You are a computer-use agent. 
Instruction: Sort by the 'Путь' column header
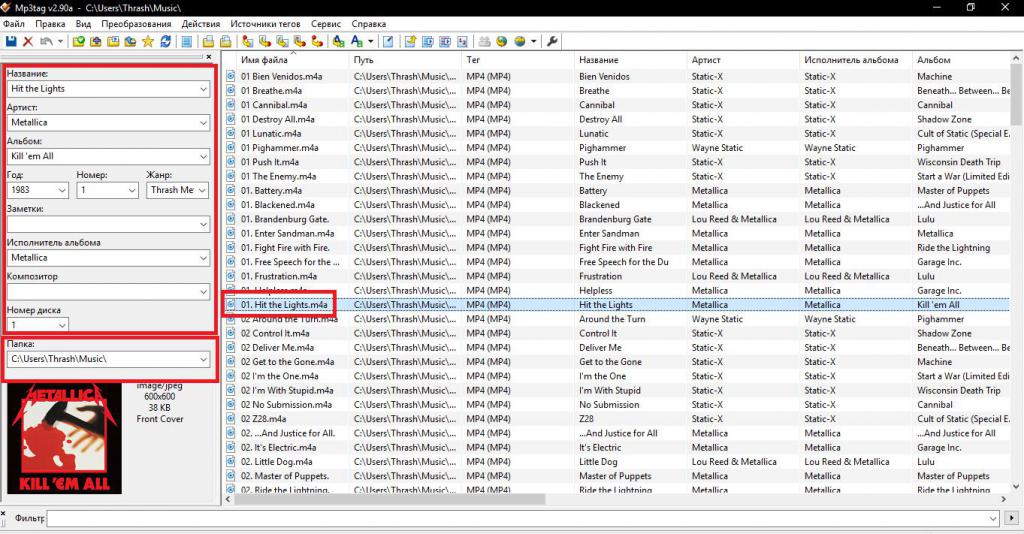[406, 59]
